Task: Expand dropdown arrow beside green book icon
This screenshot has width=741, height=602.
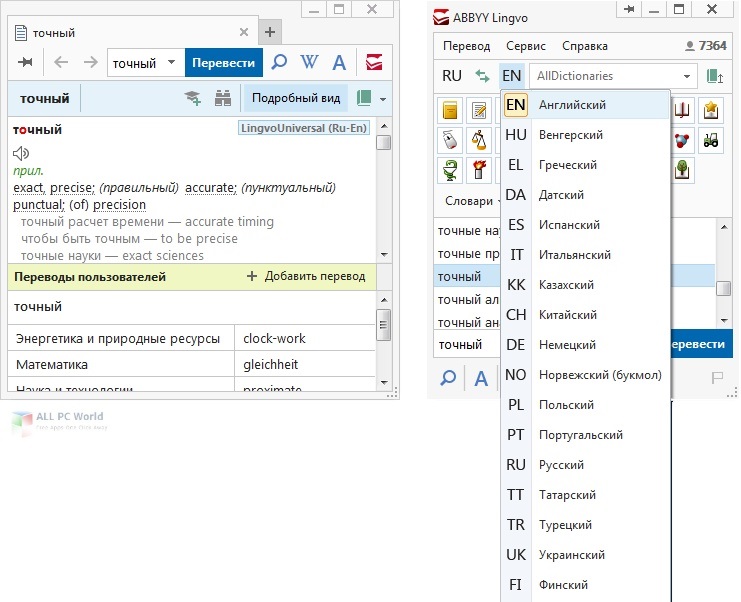Action: pyautogui.click(x=383, y=99)
